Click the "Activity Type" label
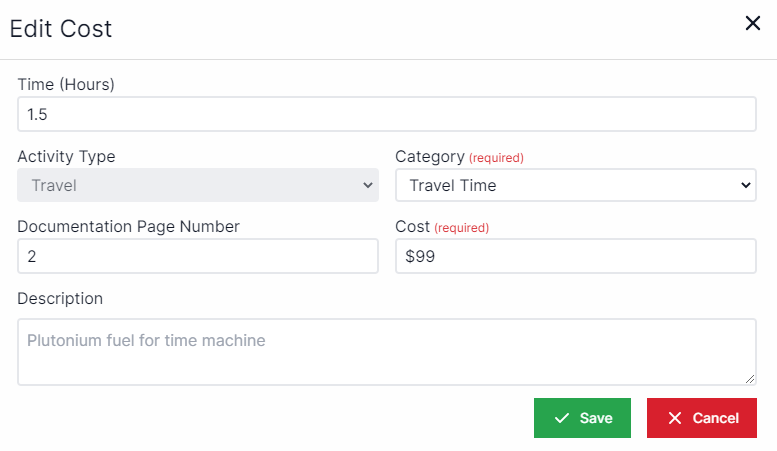The image size is (777, 451). (66, 156)
